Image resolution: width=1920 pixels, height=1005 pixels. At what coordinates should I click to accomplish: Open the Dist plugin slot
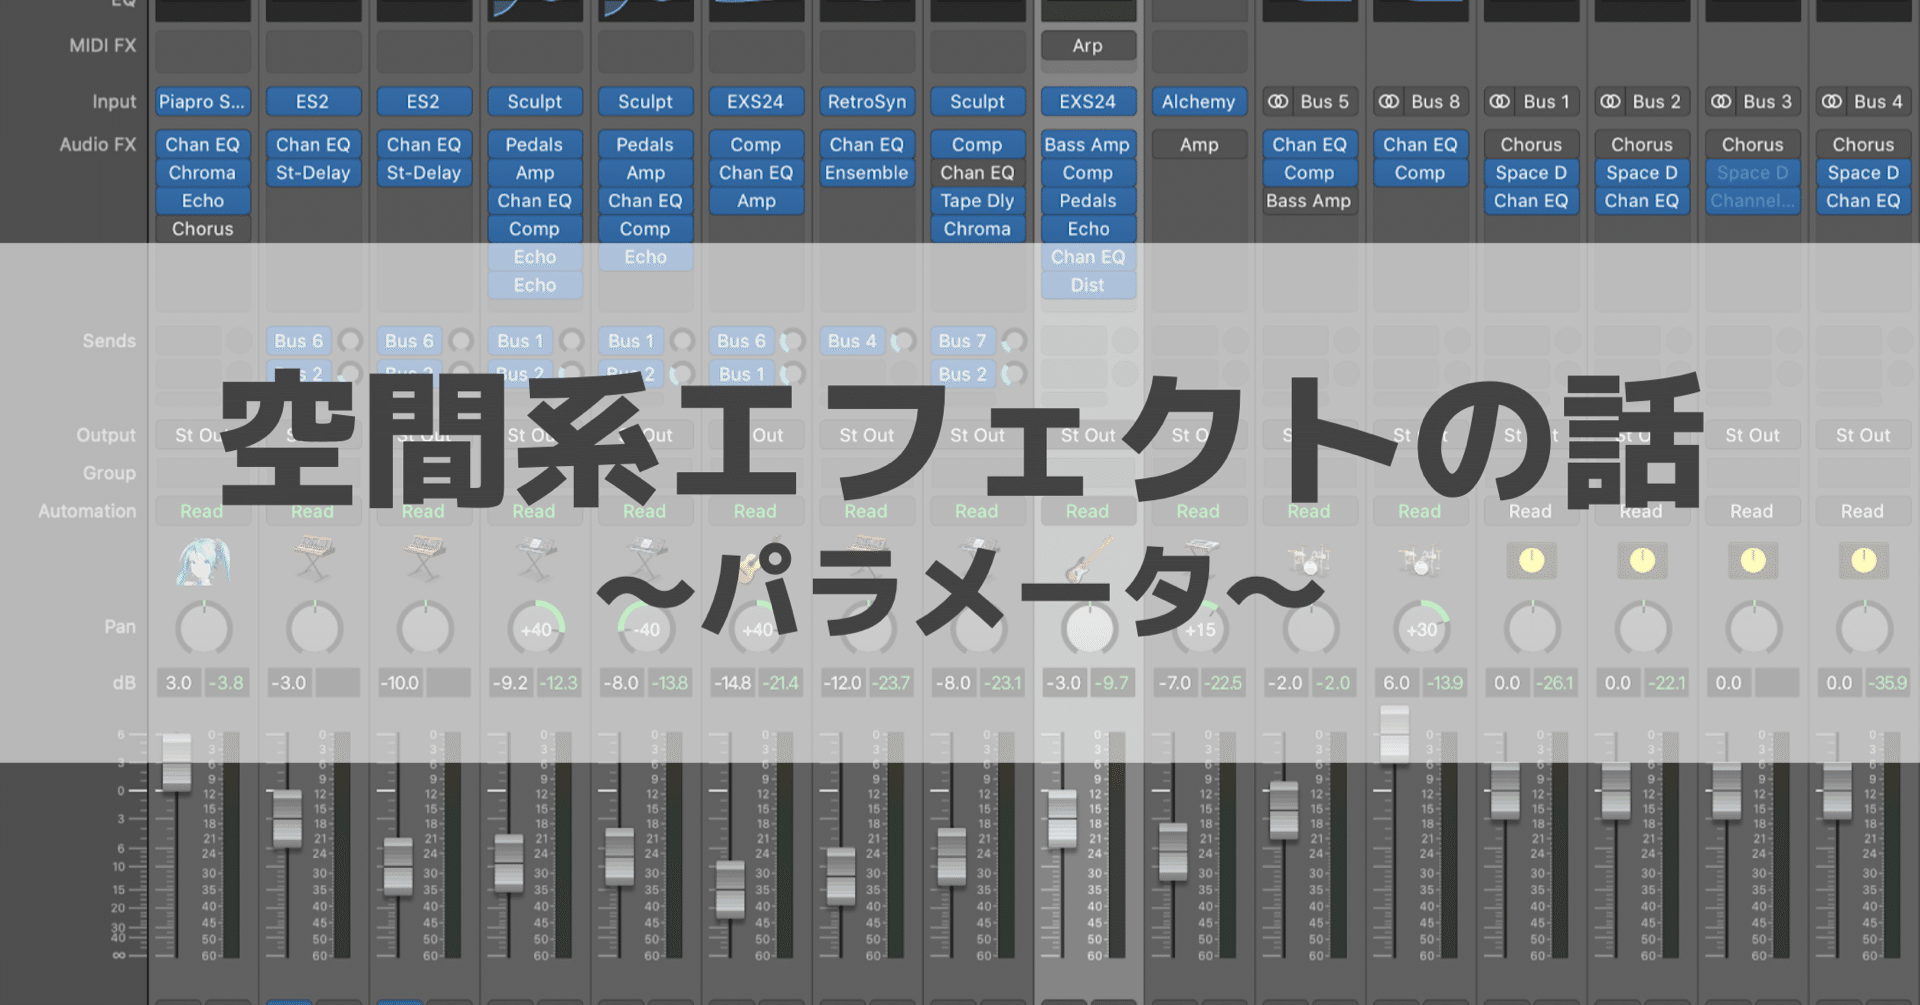click(x=1088, y=285)
